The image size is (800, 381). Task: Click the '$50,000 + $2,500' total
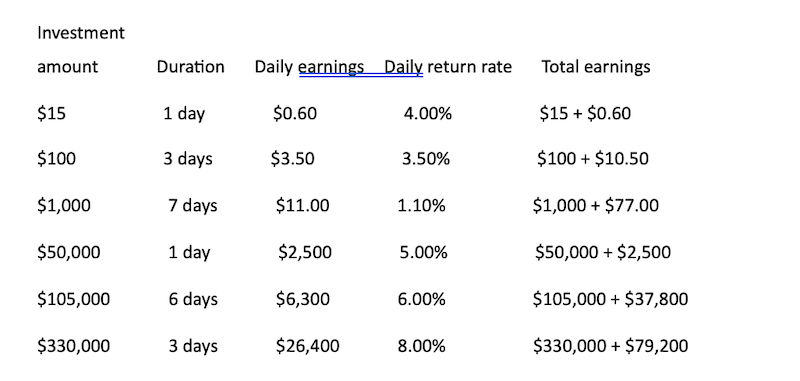[603, 252]
